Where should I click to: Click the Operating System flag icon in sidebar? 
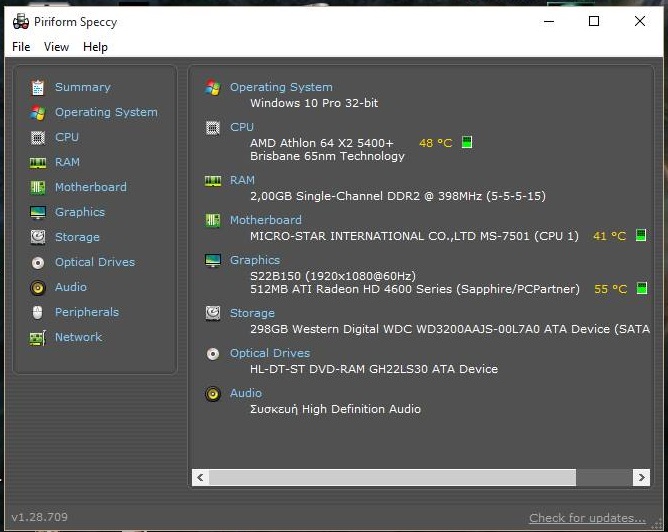37,112
